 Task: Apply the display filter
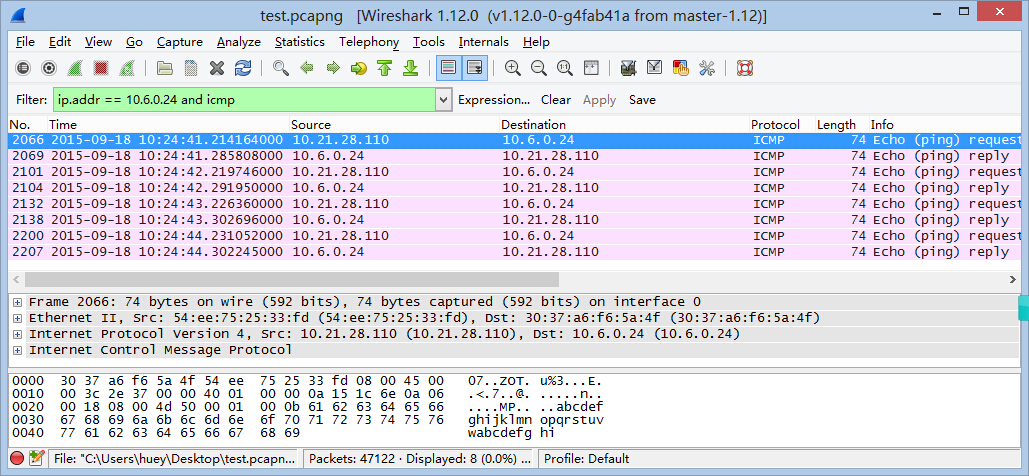coord(599,100)
